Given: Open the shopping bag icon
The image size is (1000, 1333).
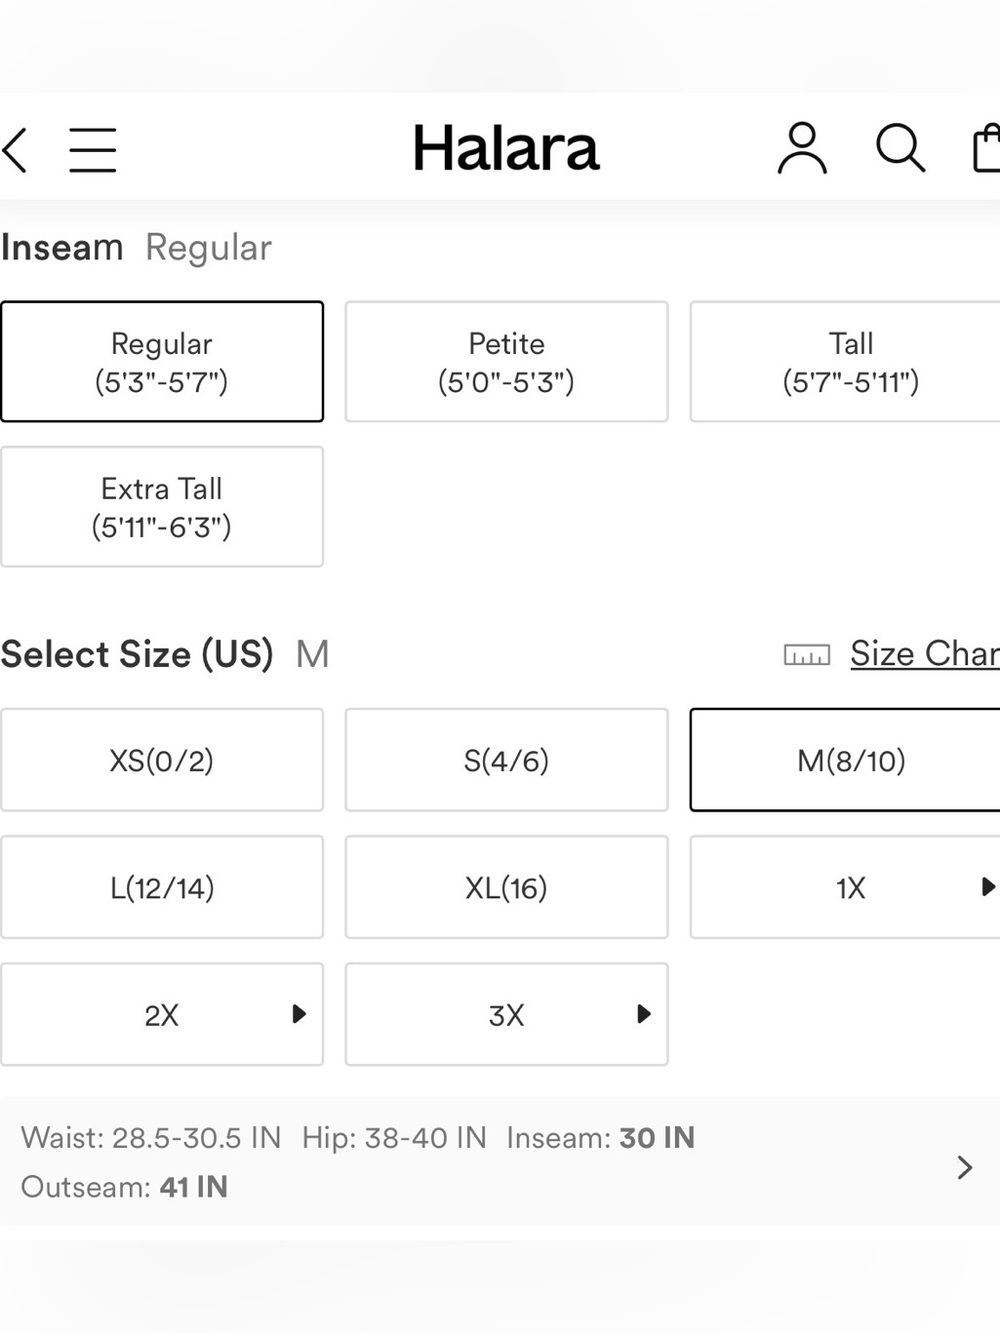Looking at the screenshot, I should pos(987,148).
